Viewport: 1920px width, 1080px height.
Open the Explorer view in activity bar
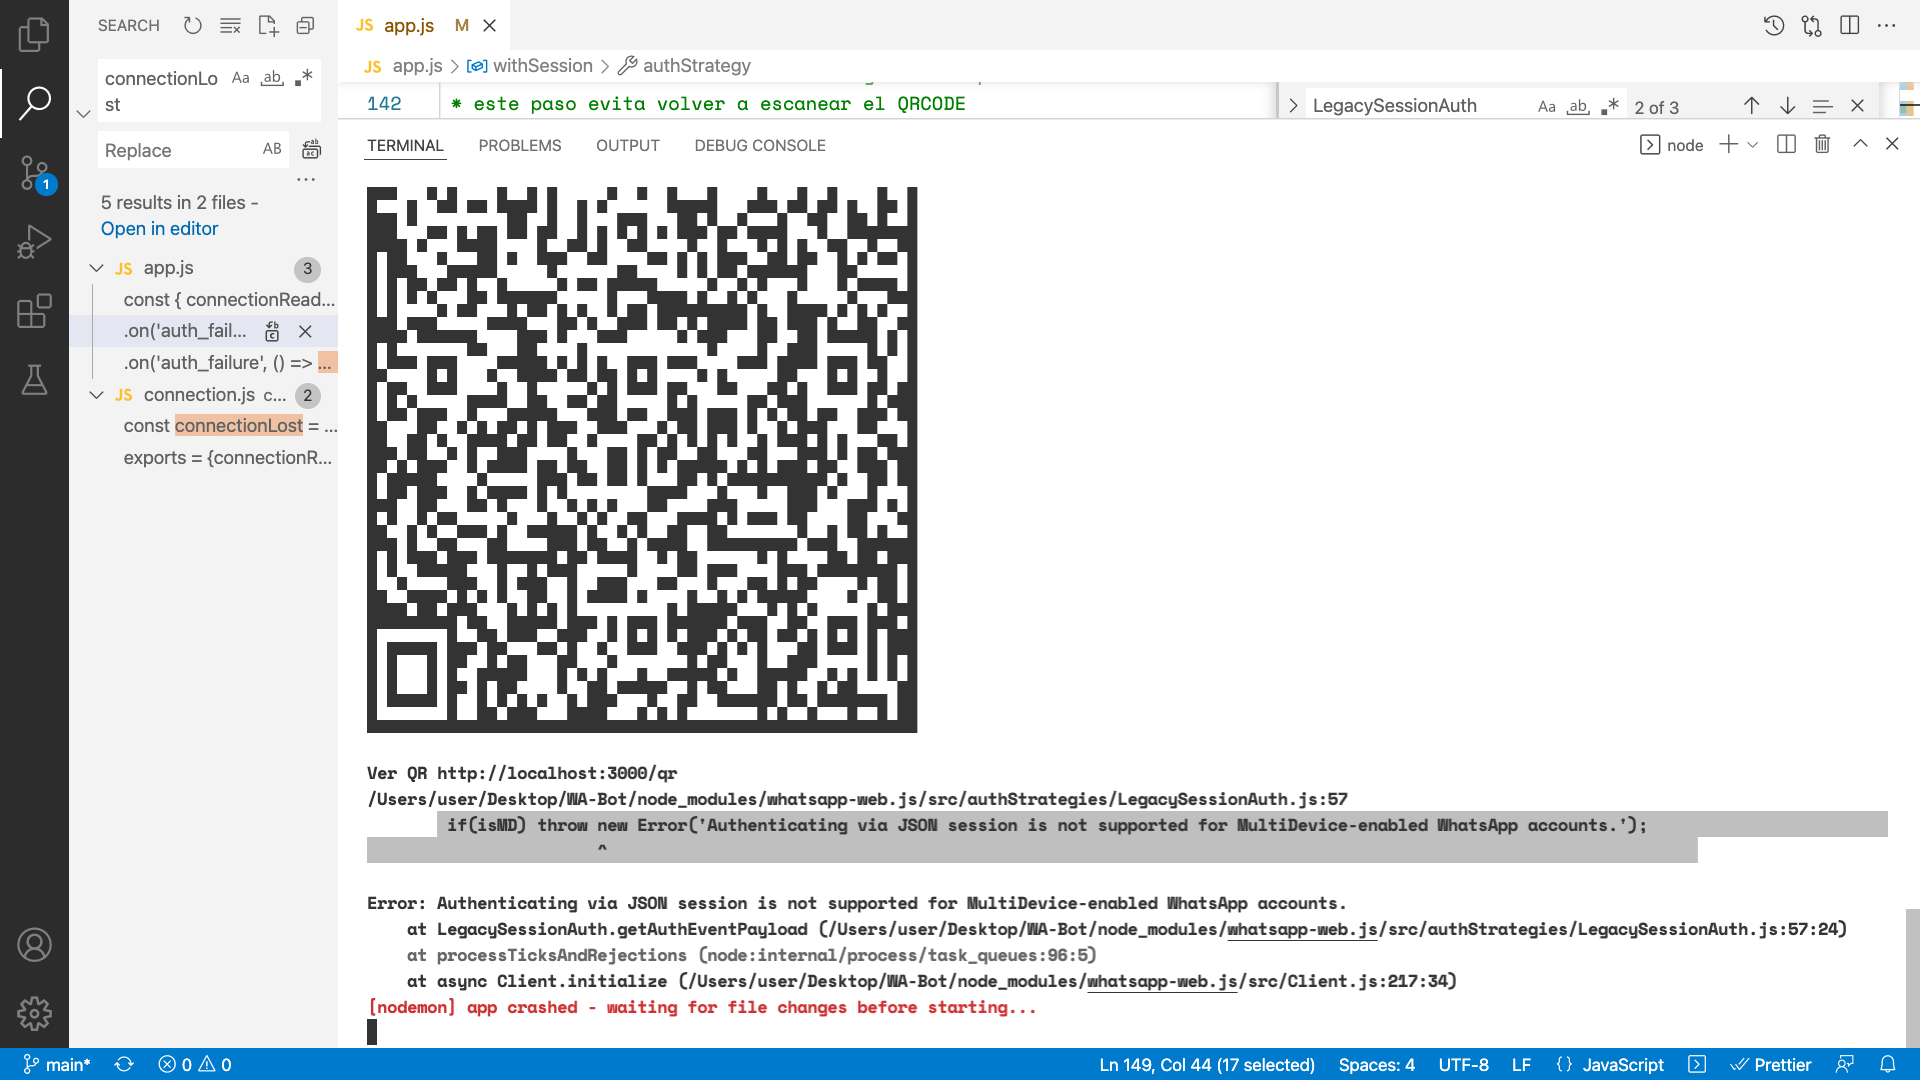pos(34,35)
